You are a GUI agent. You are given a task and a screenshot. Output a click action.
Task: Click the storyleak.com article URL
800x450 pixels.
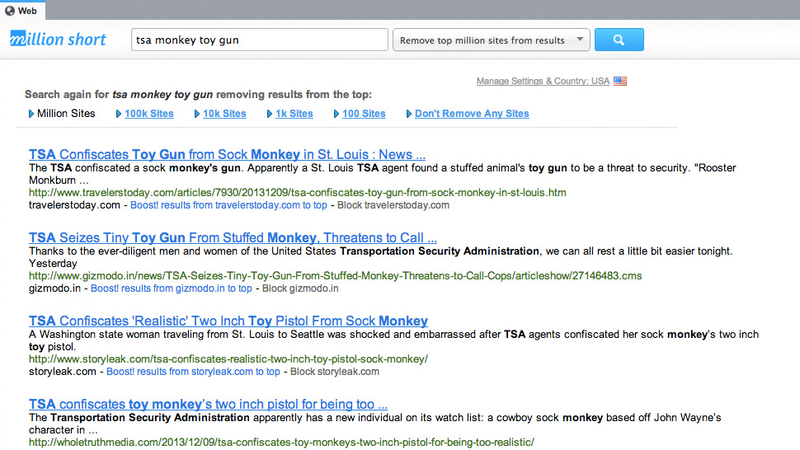coord(228,359)
